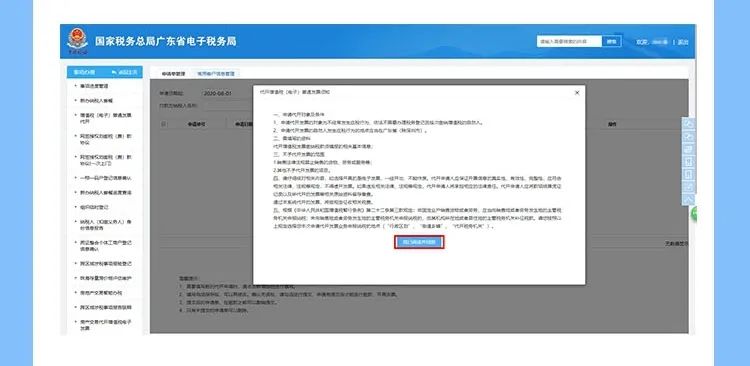The image size is (750, 366).
Task: Click the green chat bubble icon at right edge
Action: click(693, 214)
